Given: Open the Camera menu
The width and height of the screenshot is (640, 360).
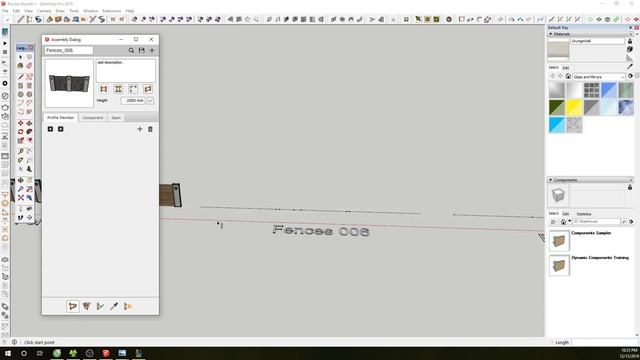Looking at the screenshot, I should pos(44,11).
